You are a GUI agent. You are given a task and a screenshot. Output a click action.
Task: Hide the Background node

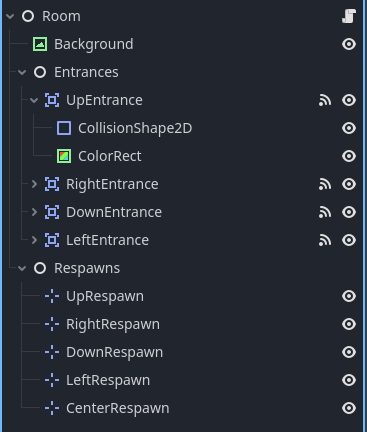click(x=349, y=44)
